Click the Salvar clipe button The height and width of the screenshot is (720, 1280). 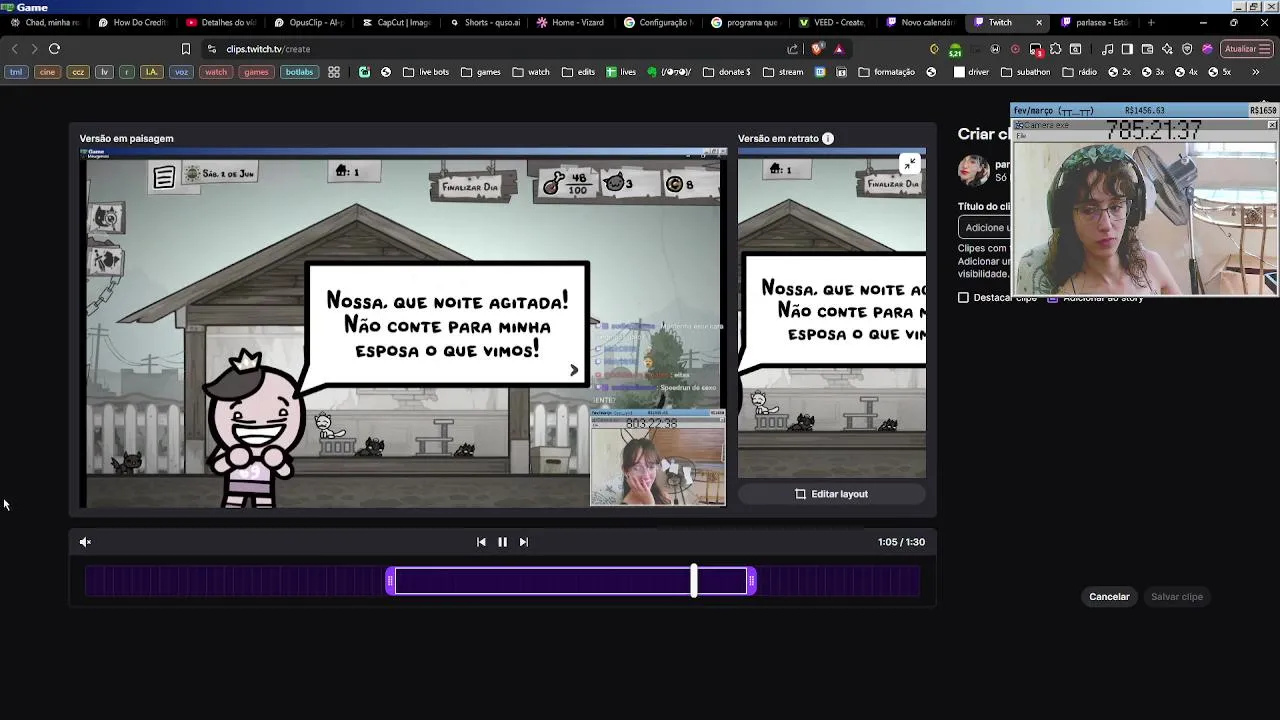[1176, 597]
